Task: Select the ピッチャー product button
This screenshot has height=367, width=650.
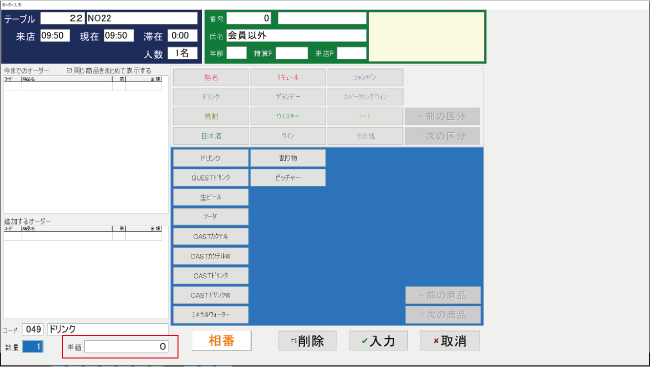Action: 288,177
